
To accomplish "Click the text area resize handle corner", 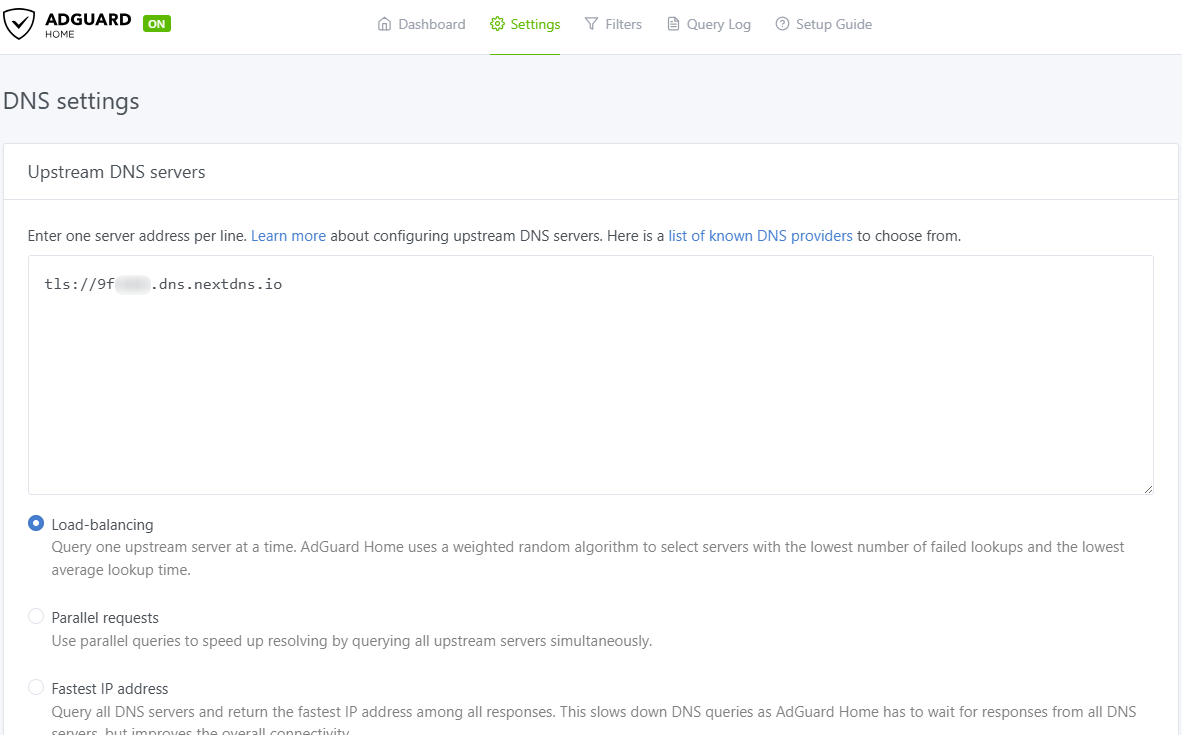I will (1148, 489).
